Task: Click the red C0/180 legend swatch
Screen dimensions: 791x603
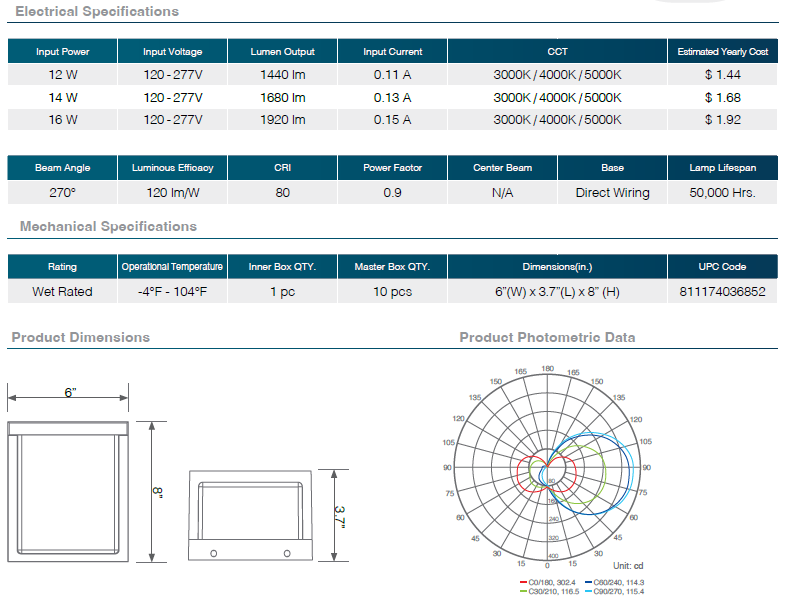Action: pyautogui.click(x=524, y=582)
